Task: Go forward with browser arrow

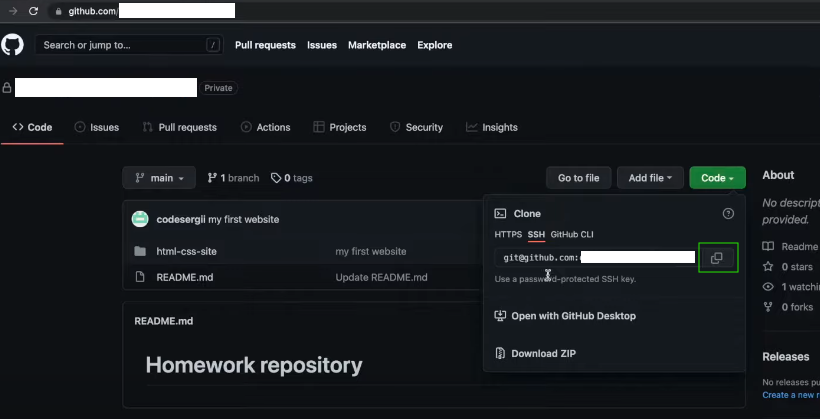Action: [x=12, y=11]
